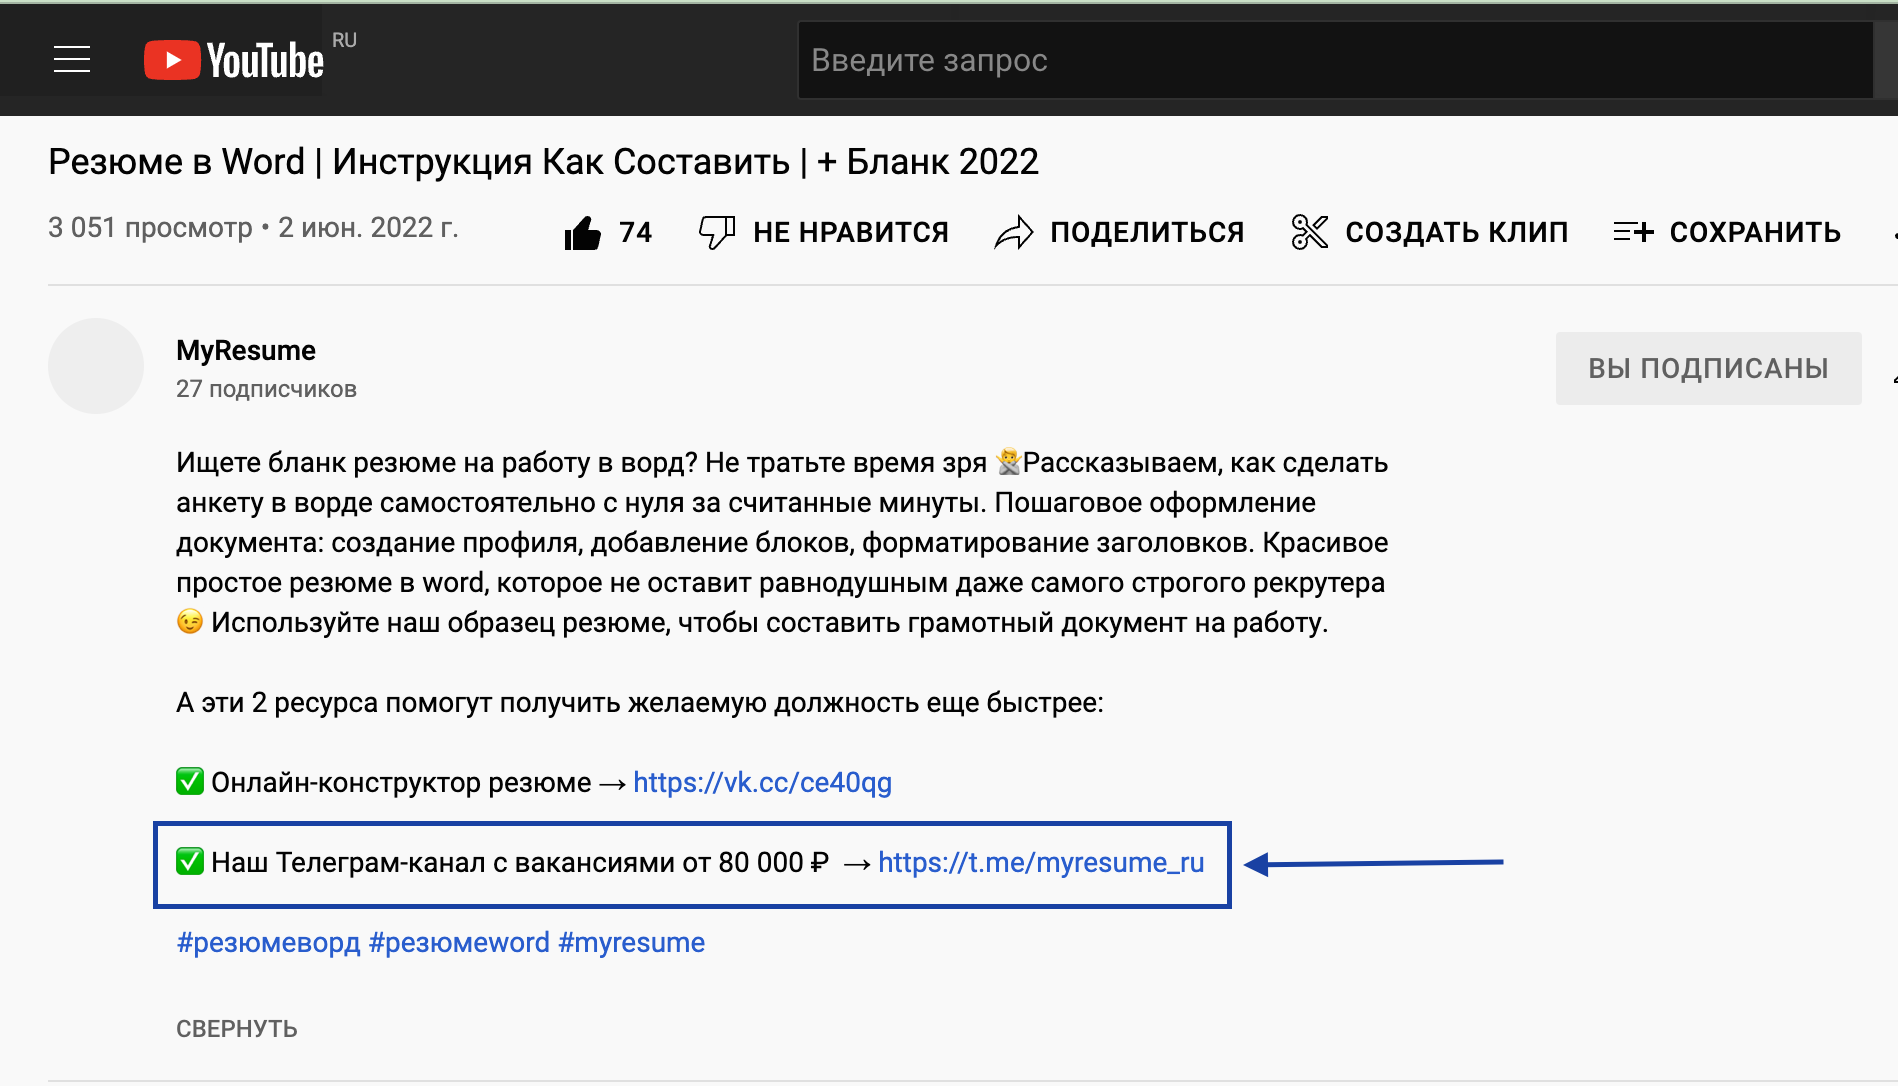1898x1086 pixels.
Task: Open the hamburger guide menu
Action: click(72, 60)
